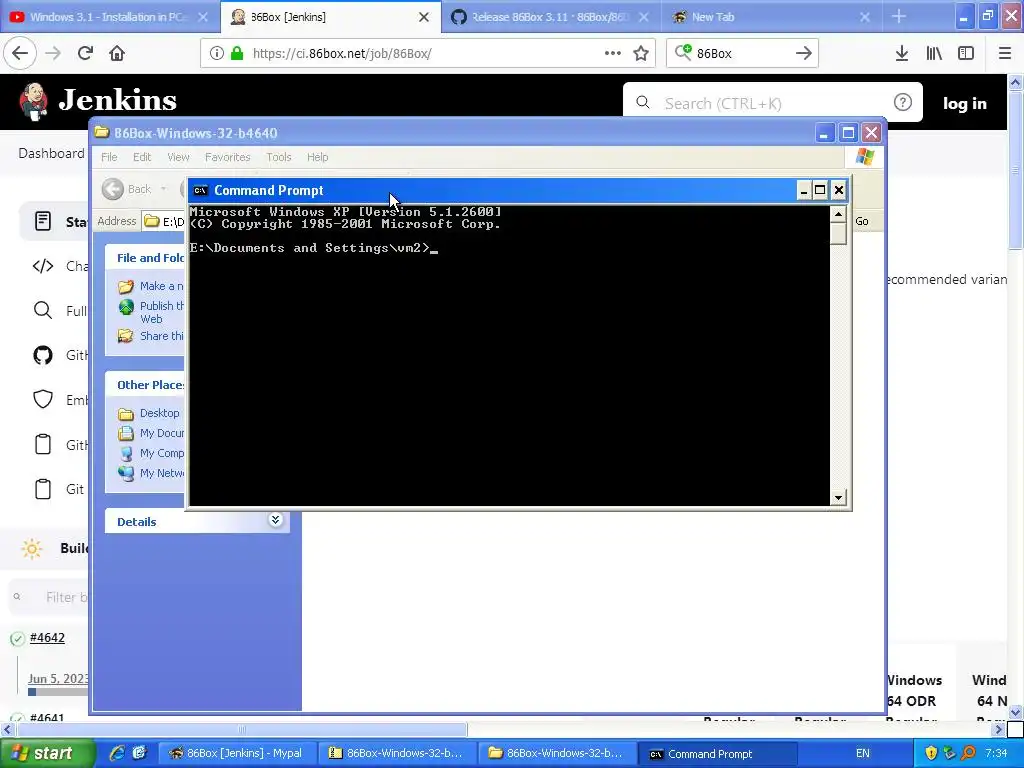Click the Jenkins butler logo

coord(33,101)
